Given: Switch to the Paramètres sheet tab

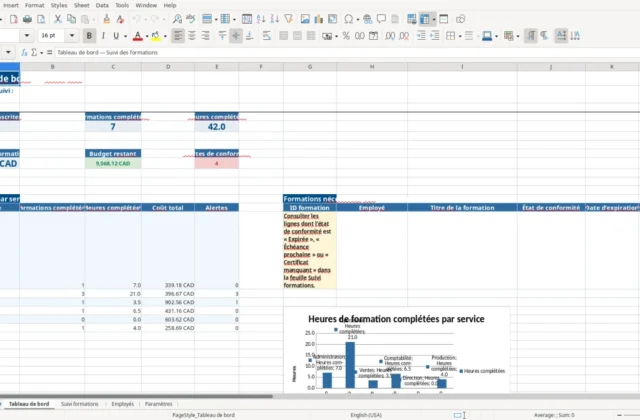Looking at the screenshot, I should [158, 404].
